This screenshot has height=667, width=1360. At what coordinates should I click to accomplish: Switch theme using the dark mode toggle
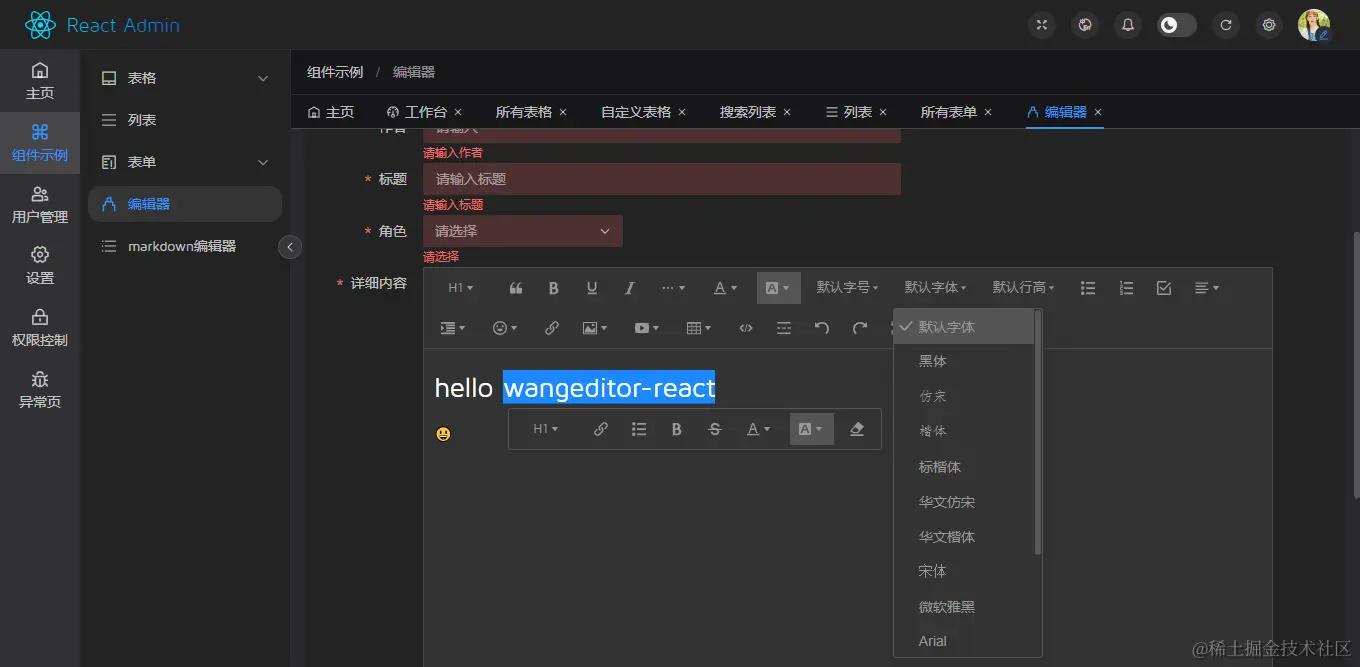tap(1176, 24)
